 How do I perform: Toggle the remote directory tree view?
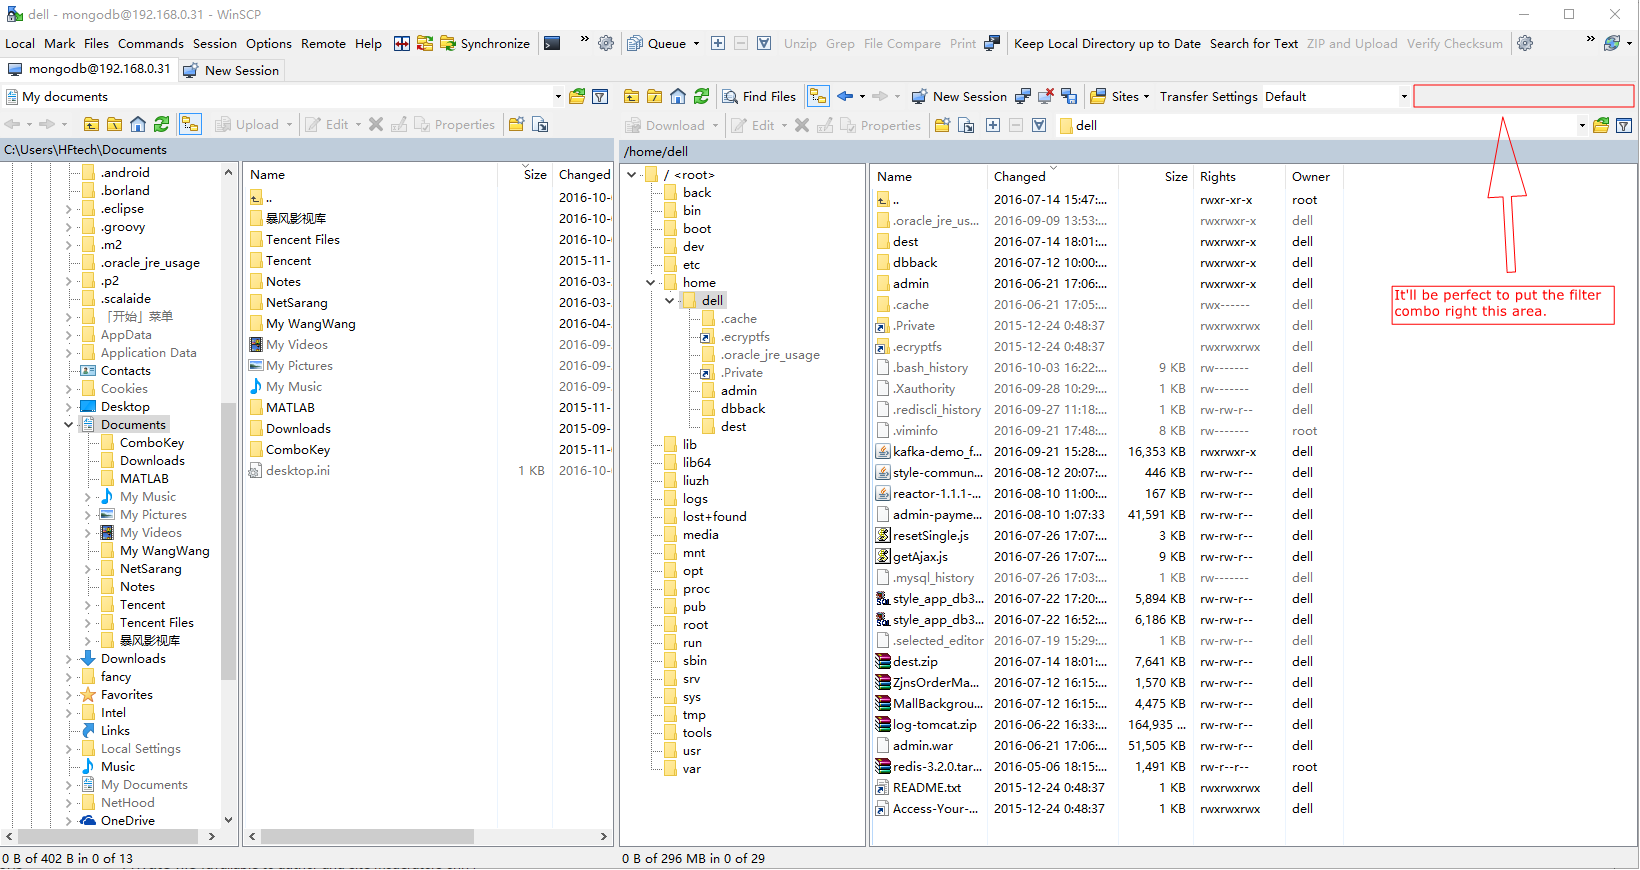pyautogui.click(x=818, y=96)
